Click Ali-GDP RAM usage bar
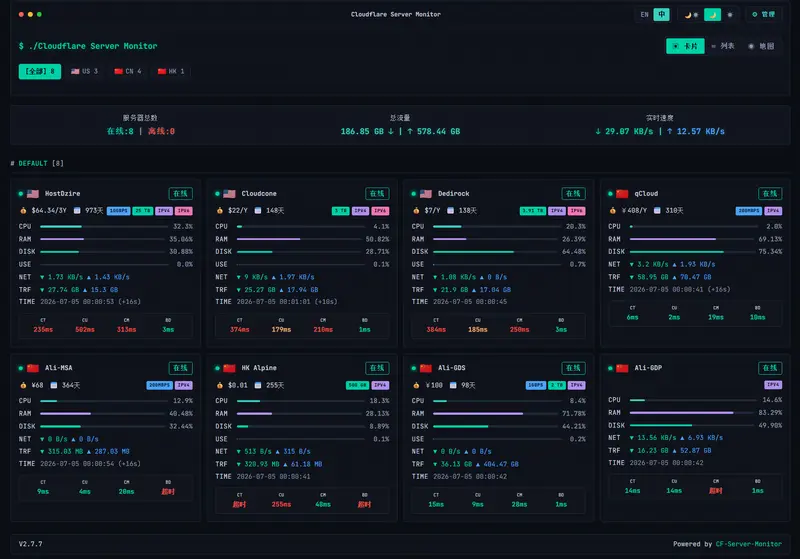 point(692,413)
